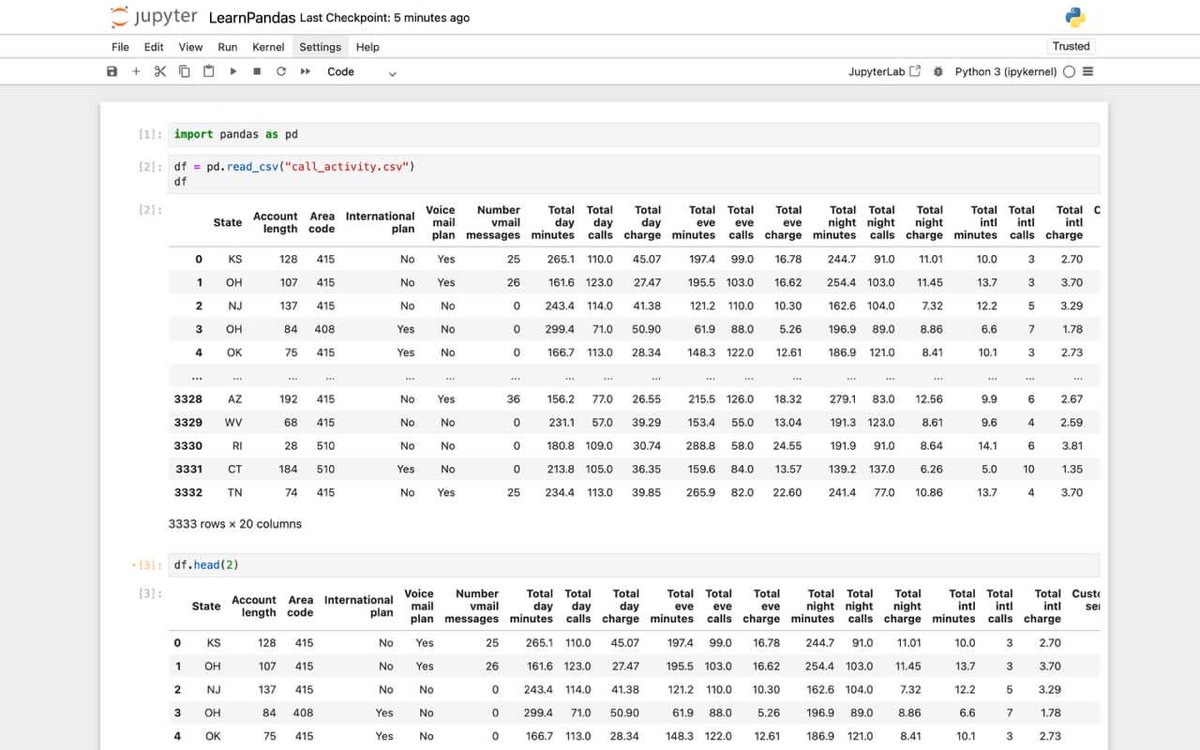Copy the selected cell

click(184, 72)
